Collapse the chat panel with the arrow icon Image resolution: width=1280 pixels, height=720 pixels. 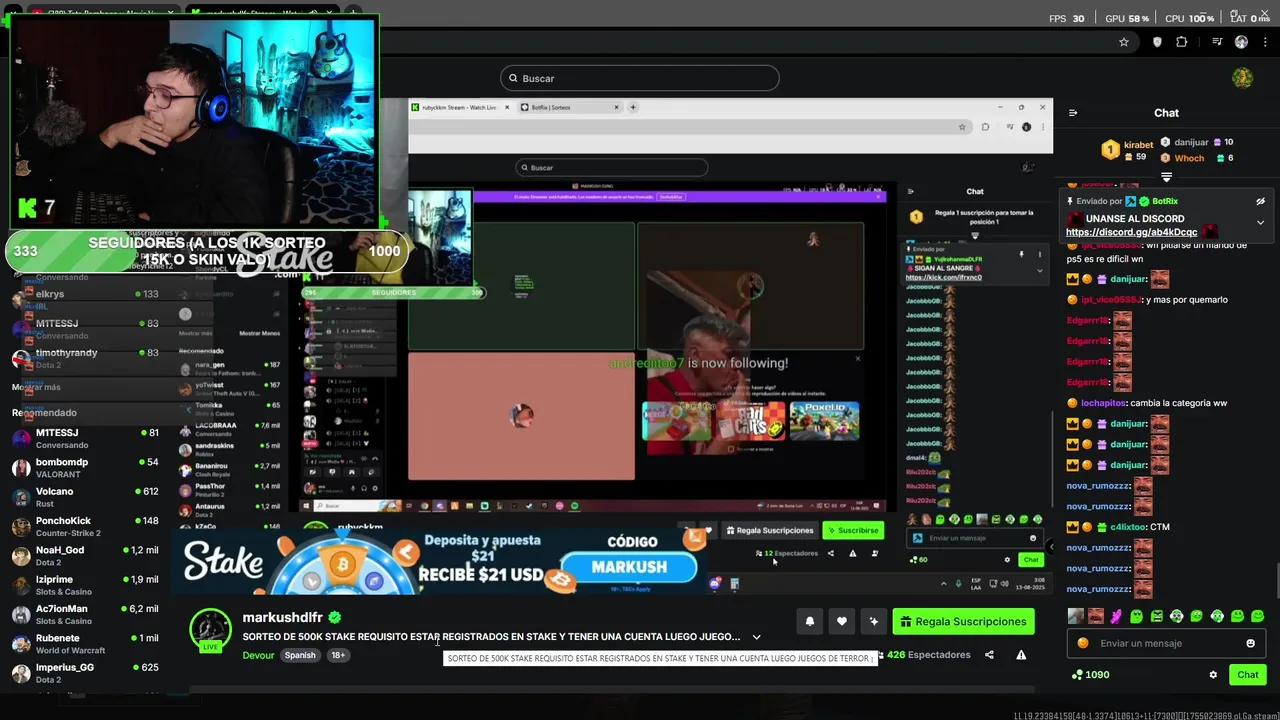pos(1073,113)
